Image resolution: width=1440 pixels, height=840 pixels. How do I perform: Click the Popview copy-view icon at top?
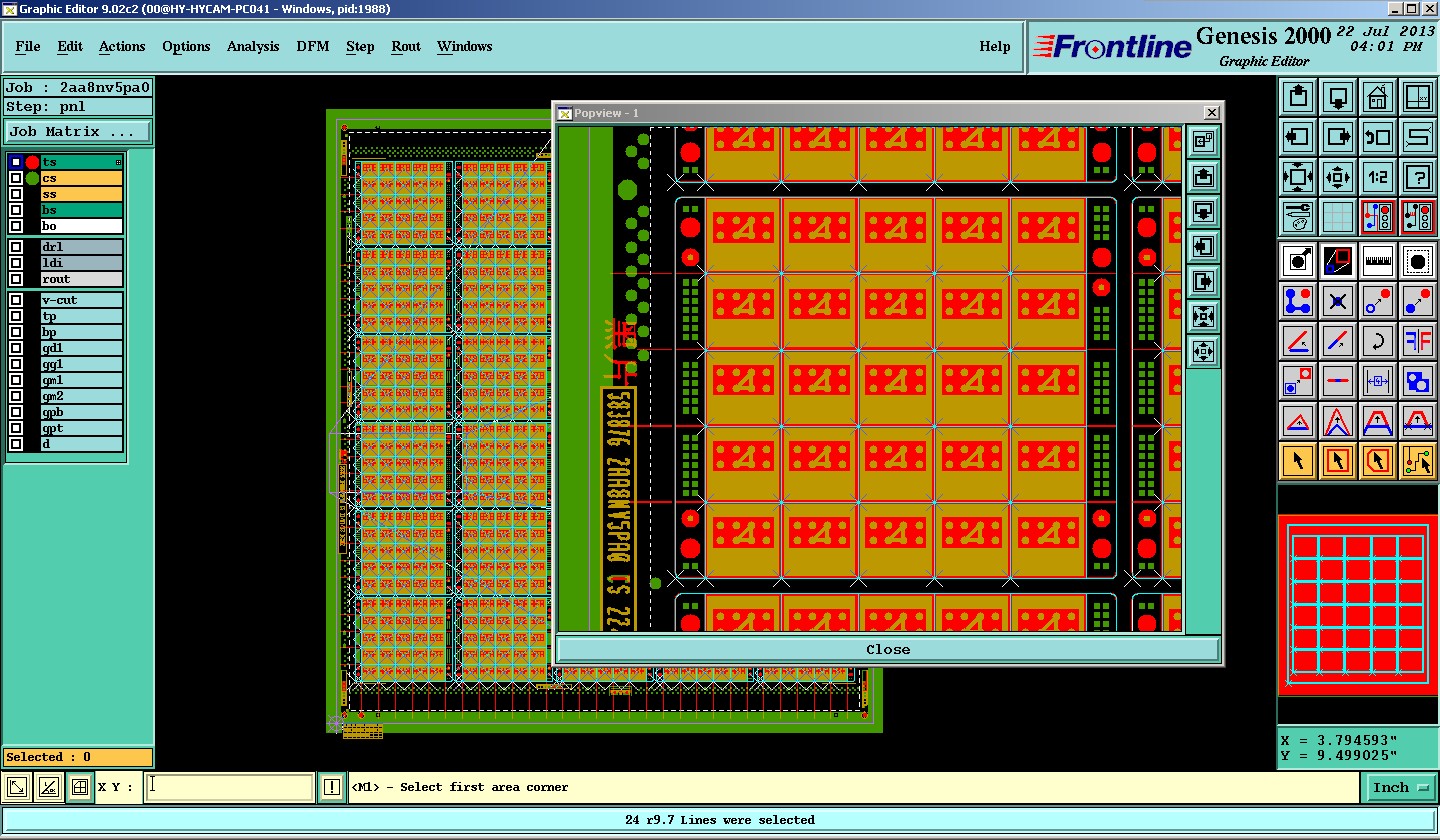point(1204,141)
